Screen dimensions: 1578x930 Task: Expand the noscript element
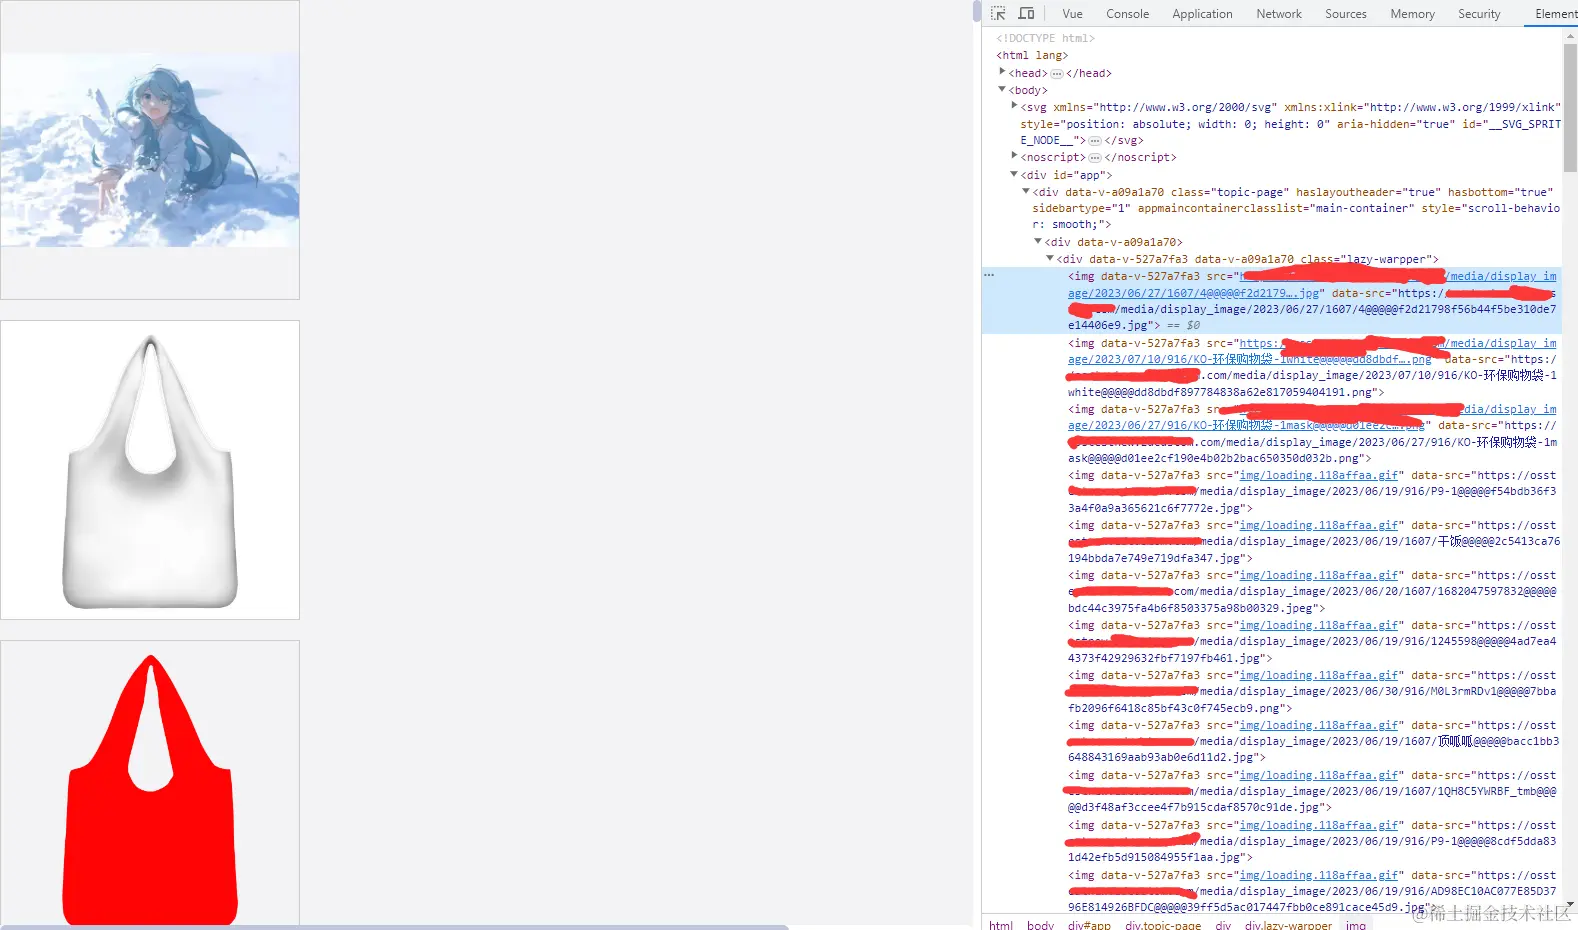pos(1014,156)
